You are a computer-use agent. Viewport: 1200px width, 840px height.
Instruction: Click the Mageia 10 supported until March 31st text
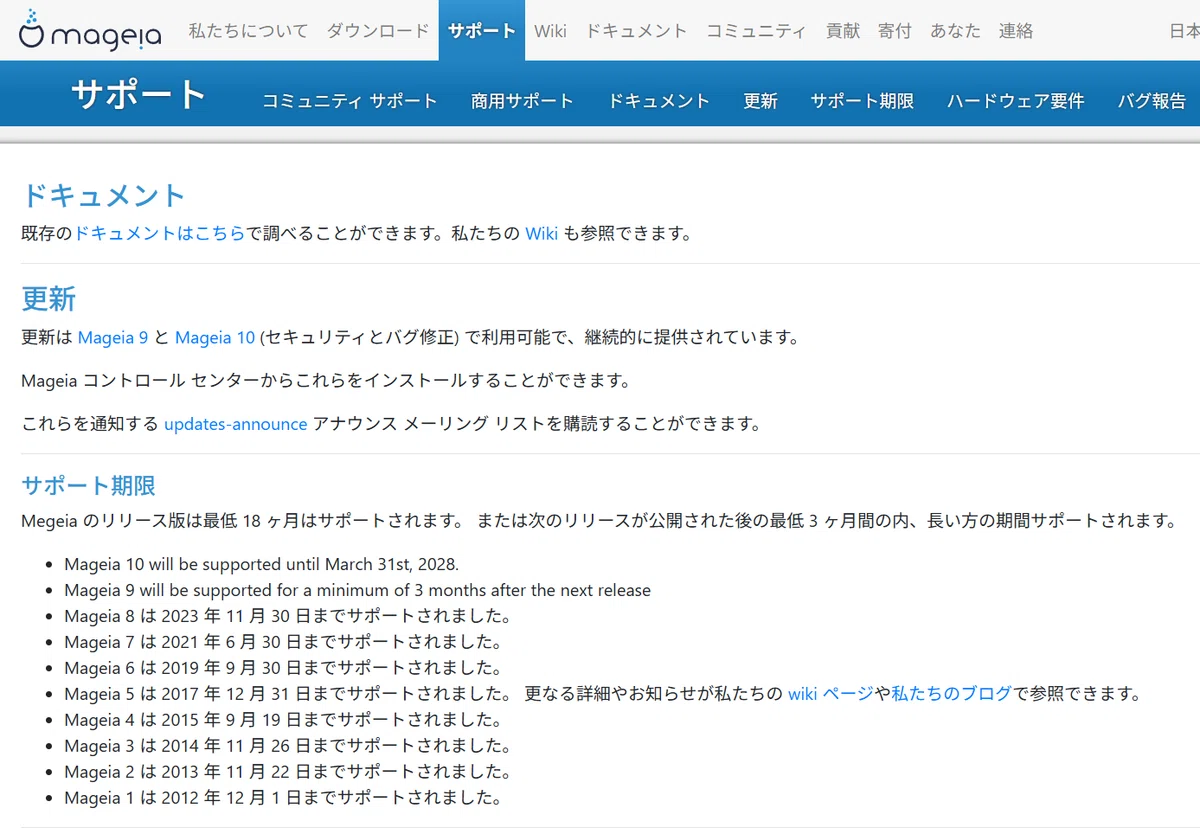coord(261,564)
